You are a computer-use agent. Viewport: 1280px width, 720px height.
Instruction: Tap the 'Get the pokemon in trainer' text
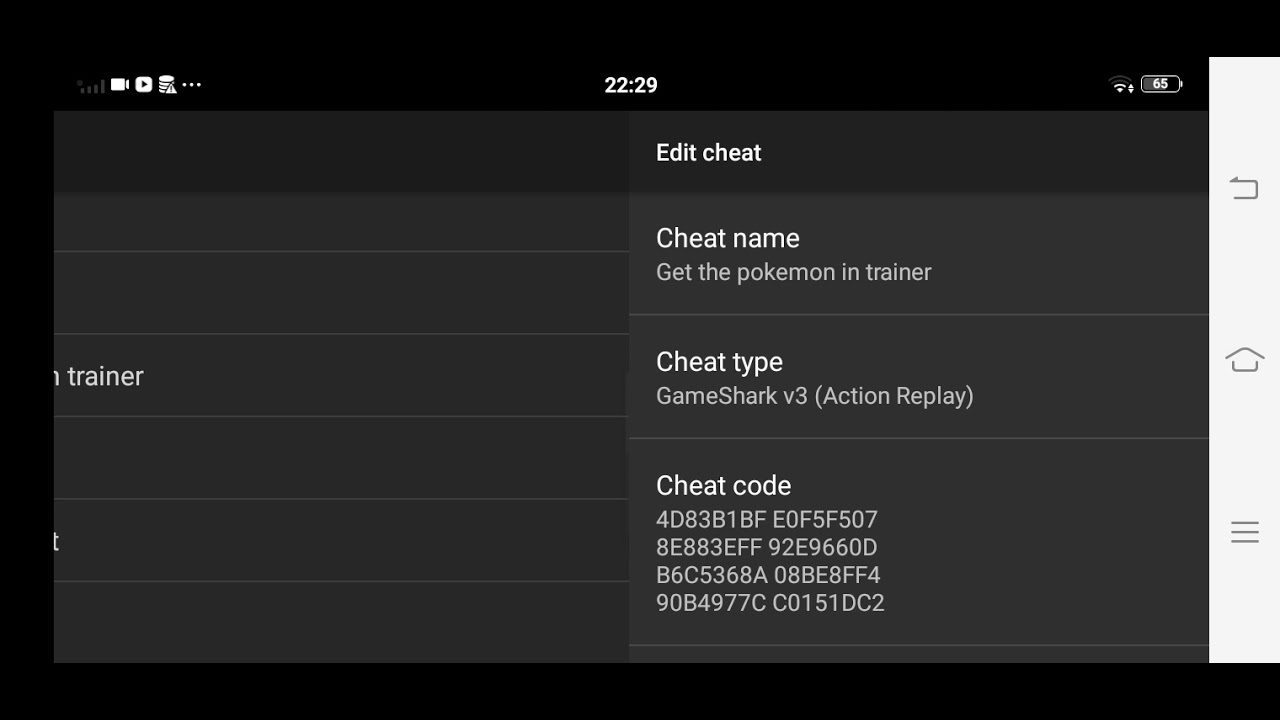[793, 272]
